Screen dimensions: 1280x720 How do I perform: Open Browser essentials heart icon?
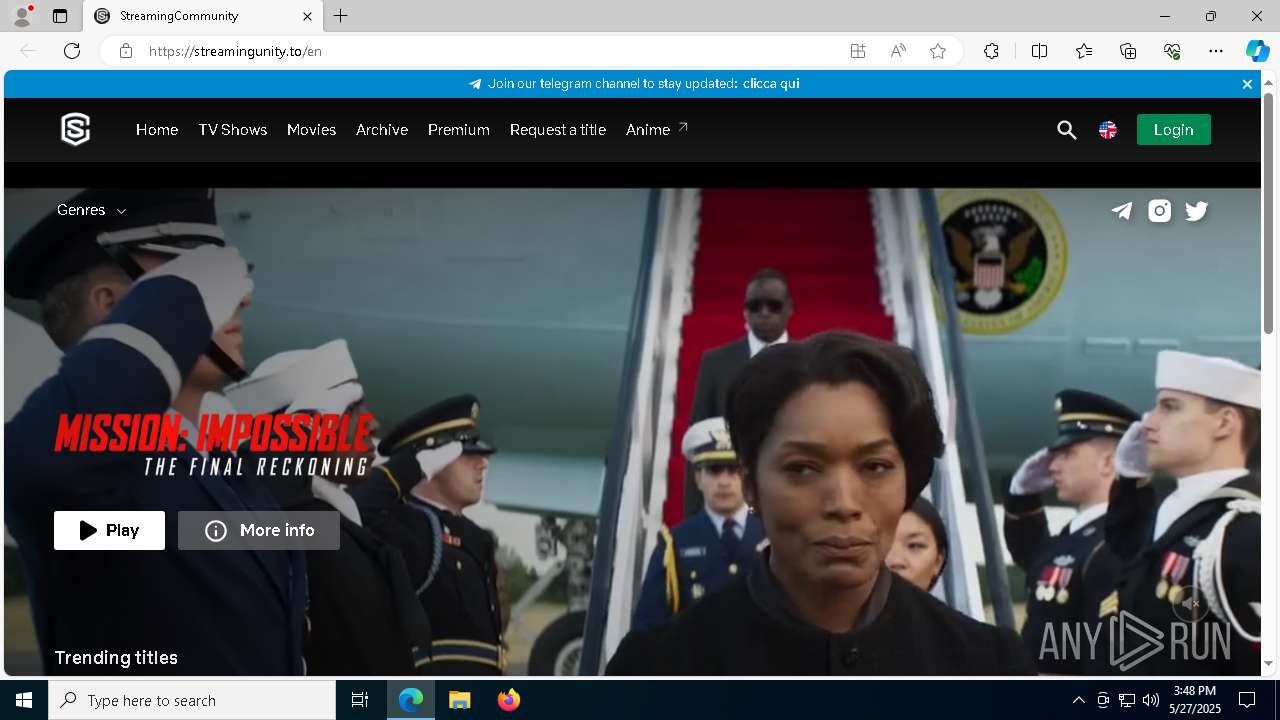1172,51
